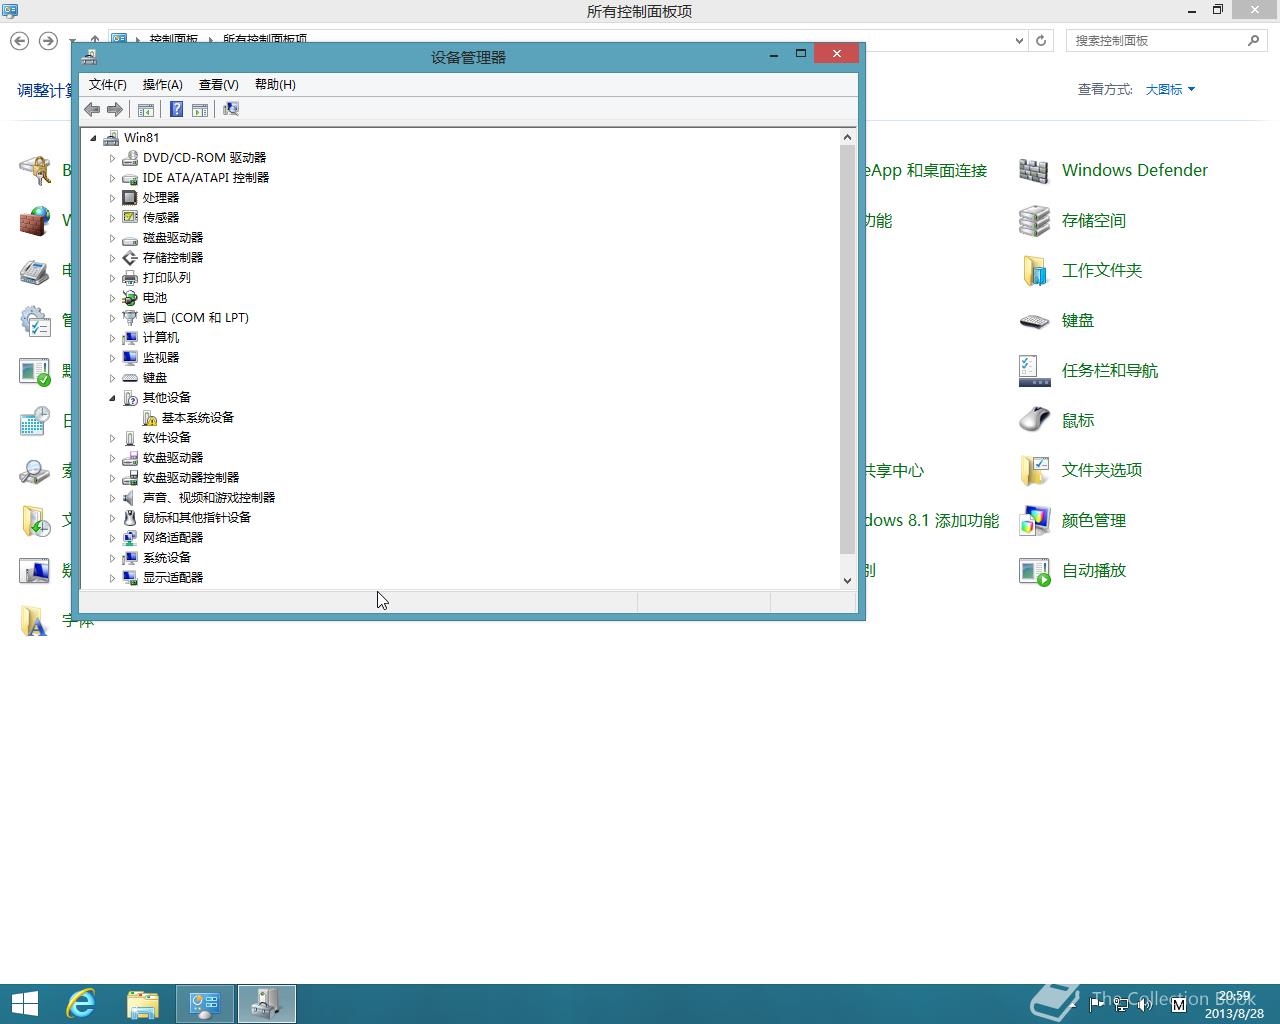Screen dimensions: 1280x1024
Task: Click the 传感器 category icon
Action: tap(130, 217)
